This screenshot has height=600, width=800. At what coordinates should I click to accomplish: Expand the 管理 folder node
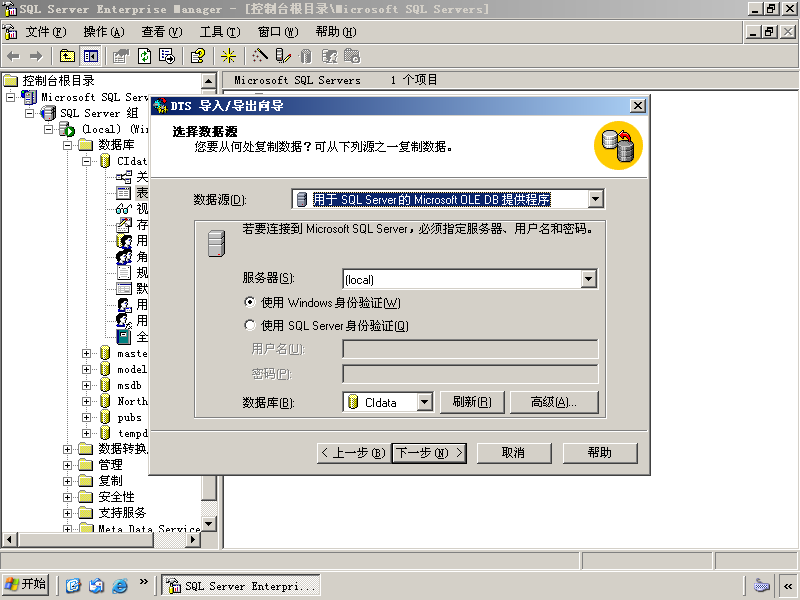[x=67, y=465]
